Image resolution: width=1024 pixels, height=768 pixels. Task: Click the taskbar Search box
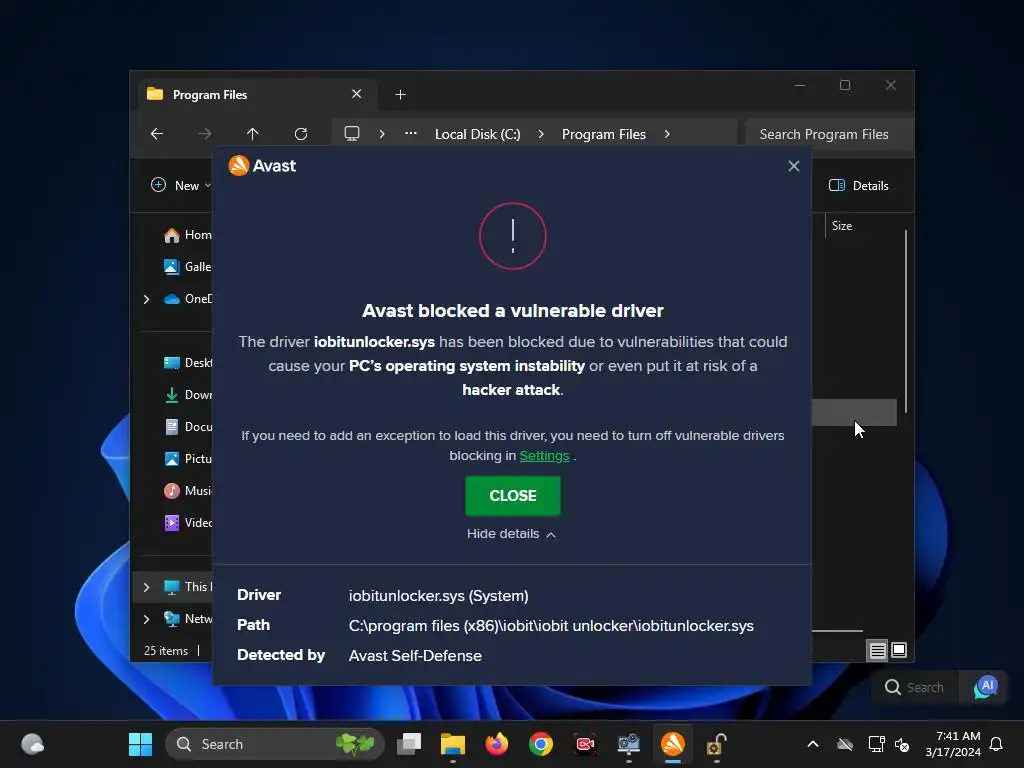[274, 744]
